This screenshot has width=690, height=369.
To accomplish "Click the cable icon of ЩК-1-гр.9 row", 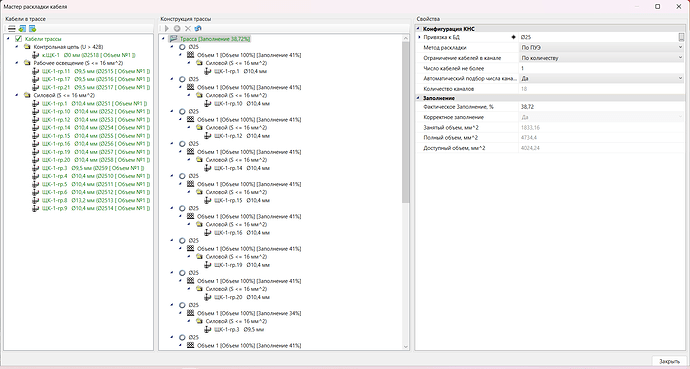I will (36, 208).
